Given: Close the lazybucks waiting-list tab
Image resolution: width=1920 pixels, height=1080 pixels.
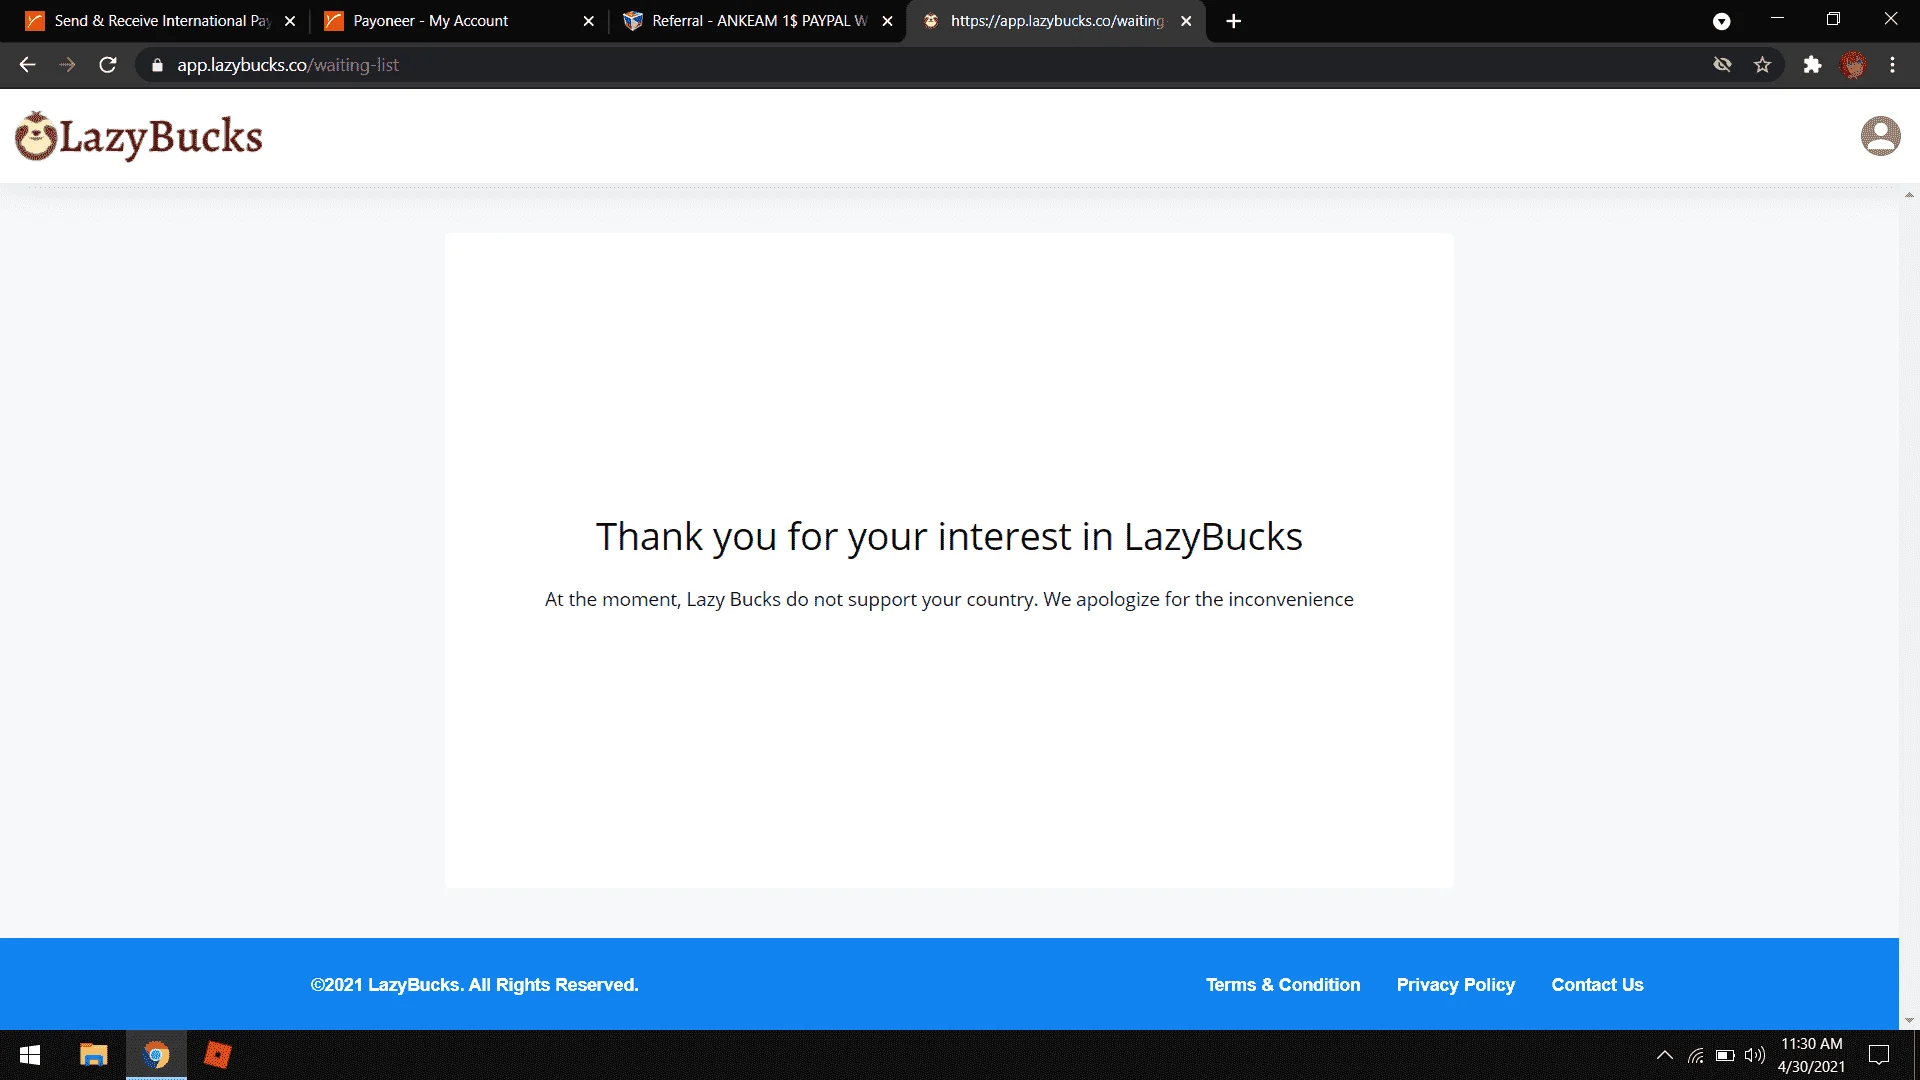Looking at the screenshot, I should (1186, 21).
